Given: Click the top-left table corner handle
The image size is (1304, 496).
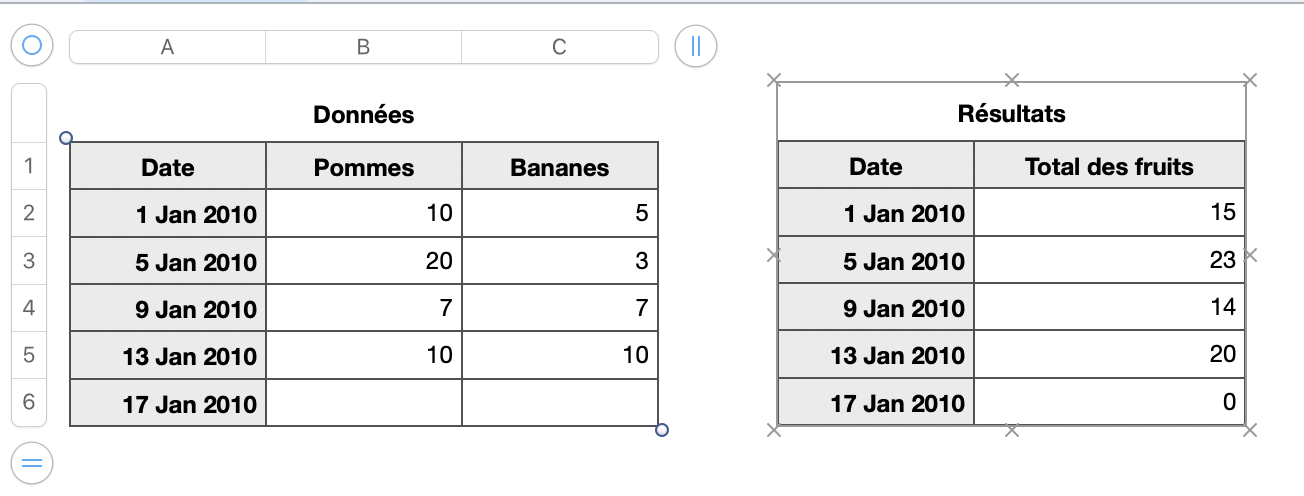Looking at the screenshot, I should pyautogui.click(x=66, y=138).
